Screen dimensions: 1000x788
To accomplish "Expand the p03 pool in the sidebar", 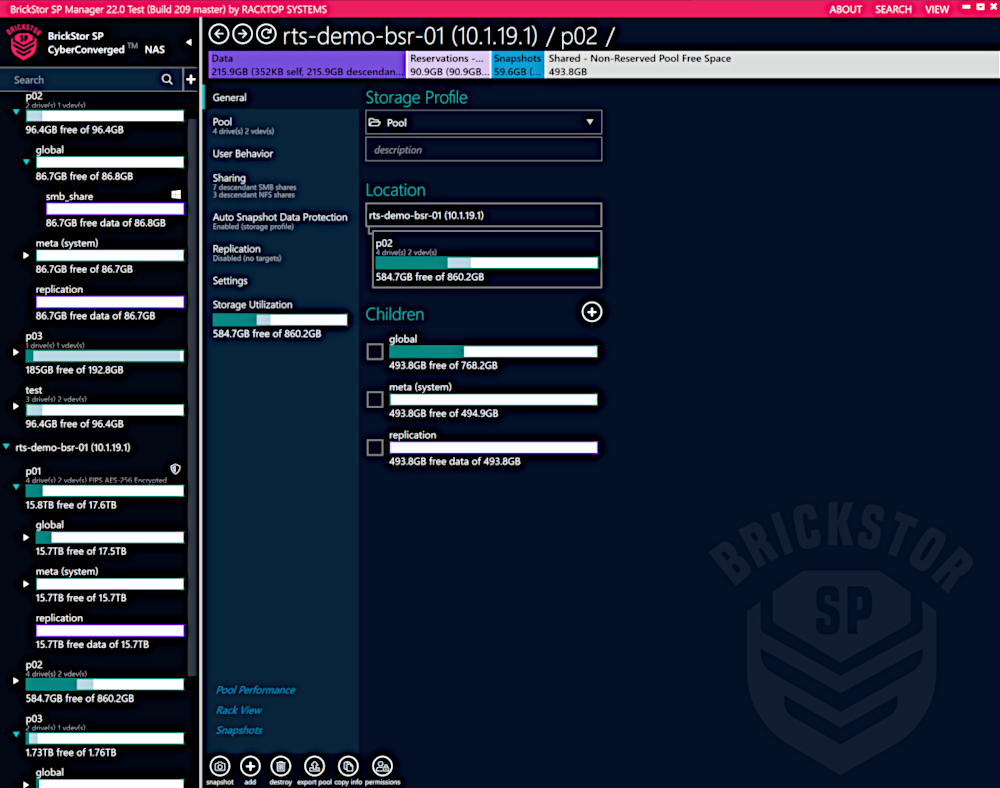I will (16, 352).
